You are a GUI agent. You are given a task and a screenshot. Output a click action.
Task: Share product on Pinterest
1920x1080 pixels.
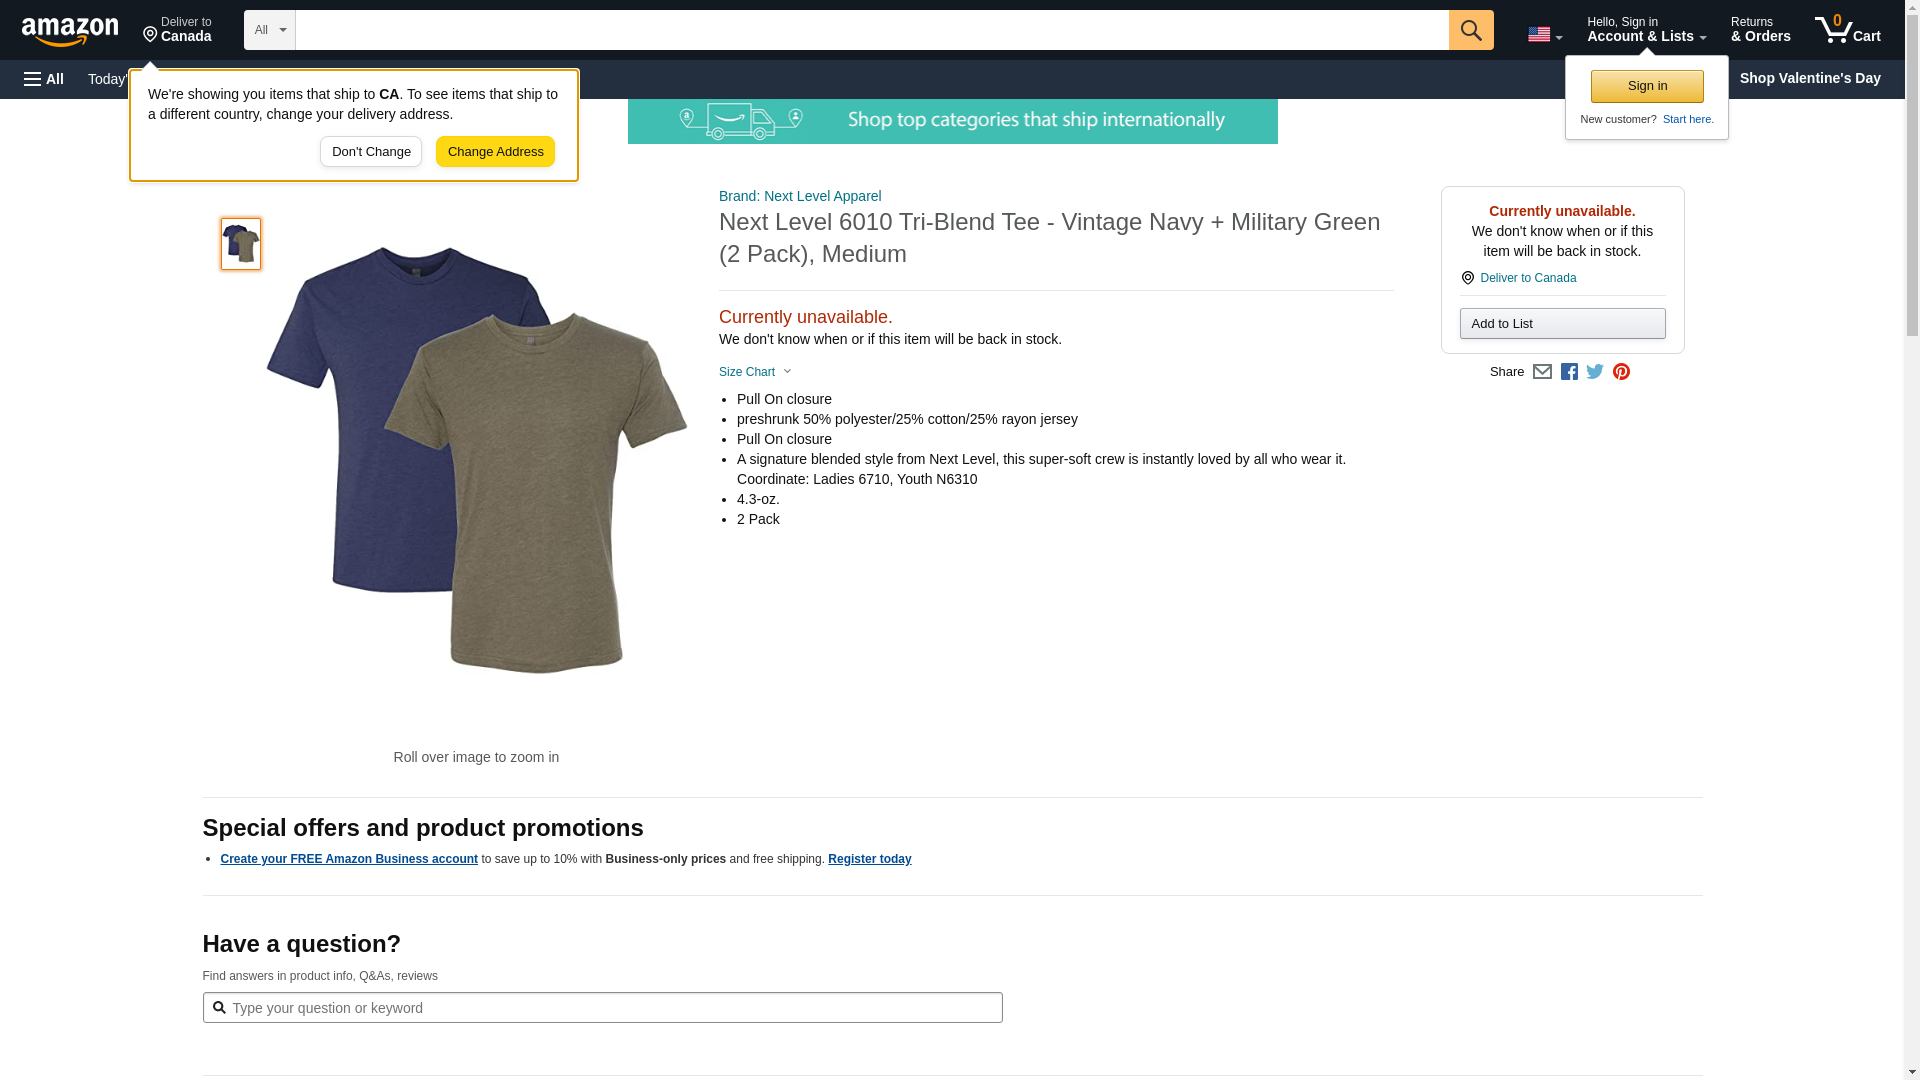1621,372
